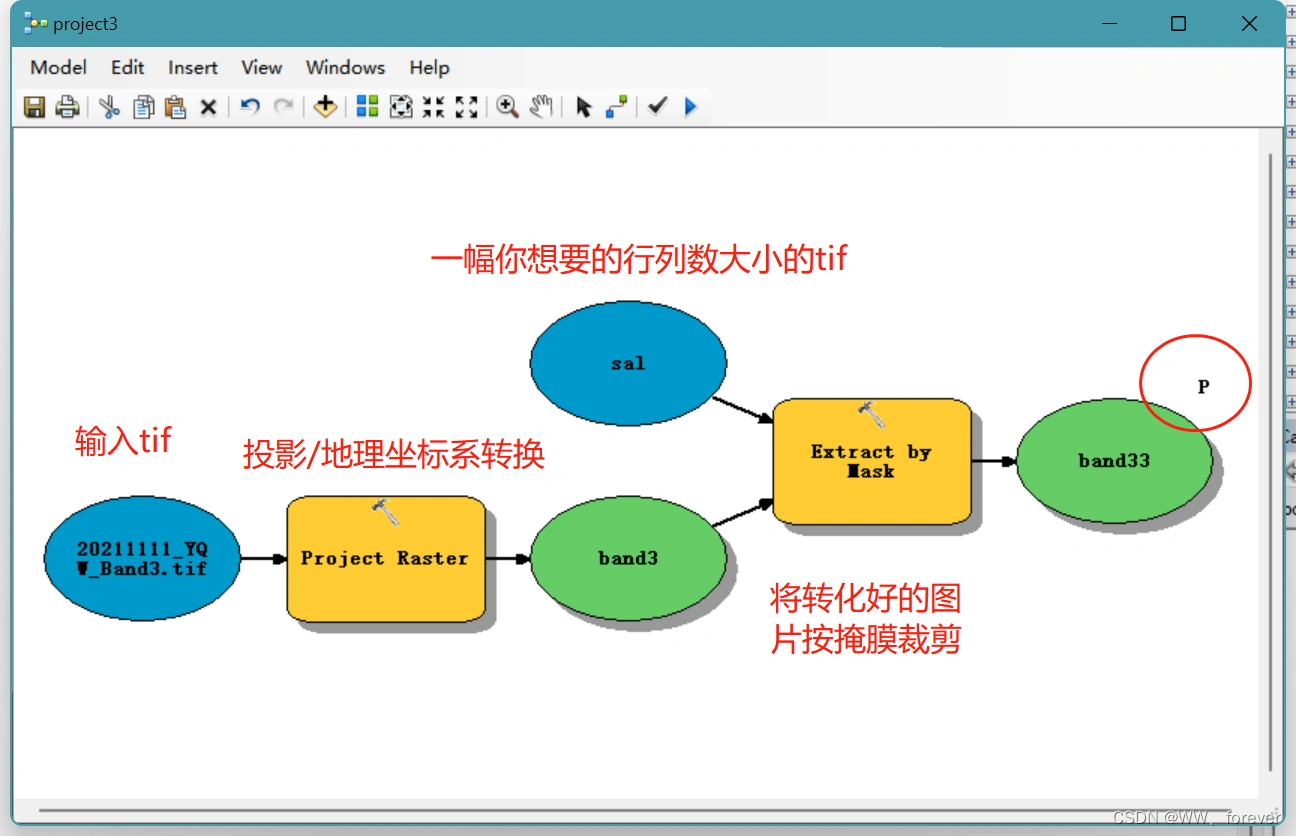Activate the Connect tool
Image resolution: width=1296 pixels, height=836 pixels.
coord(616,106)
